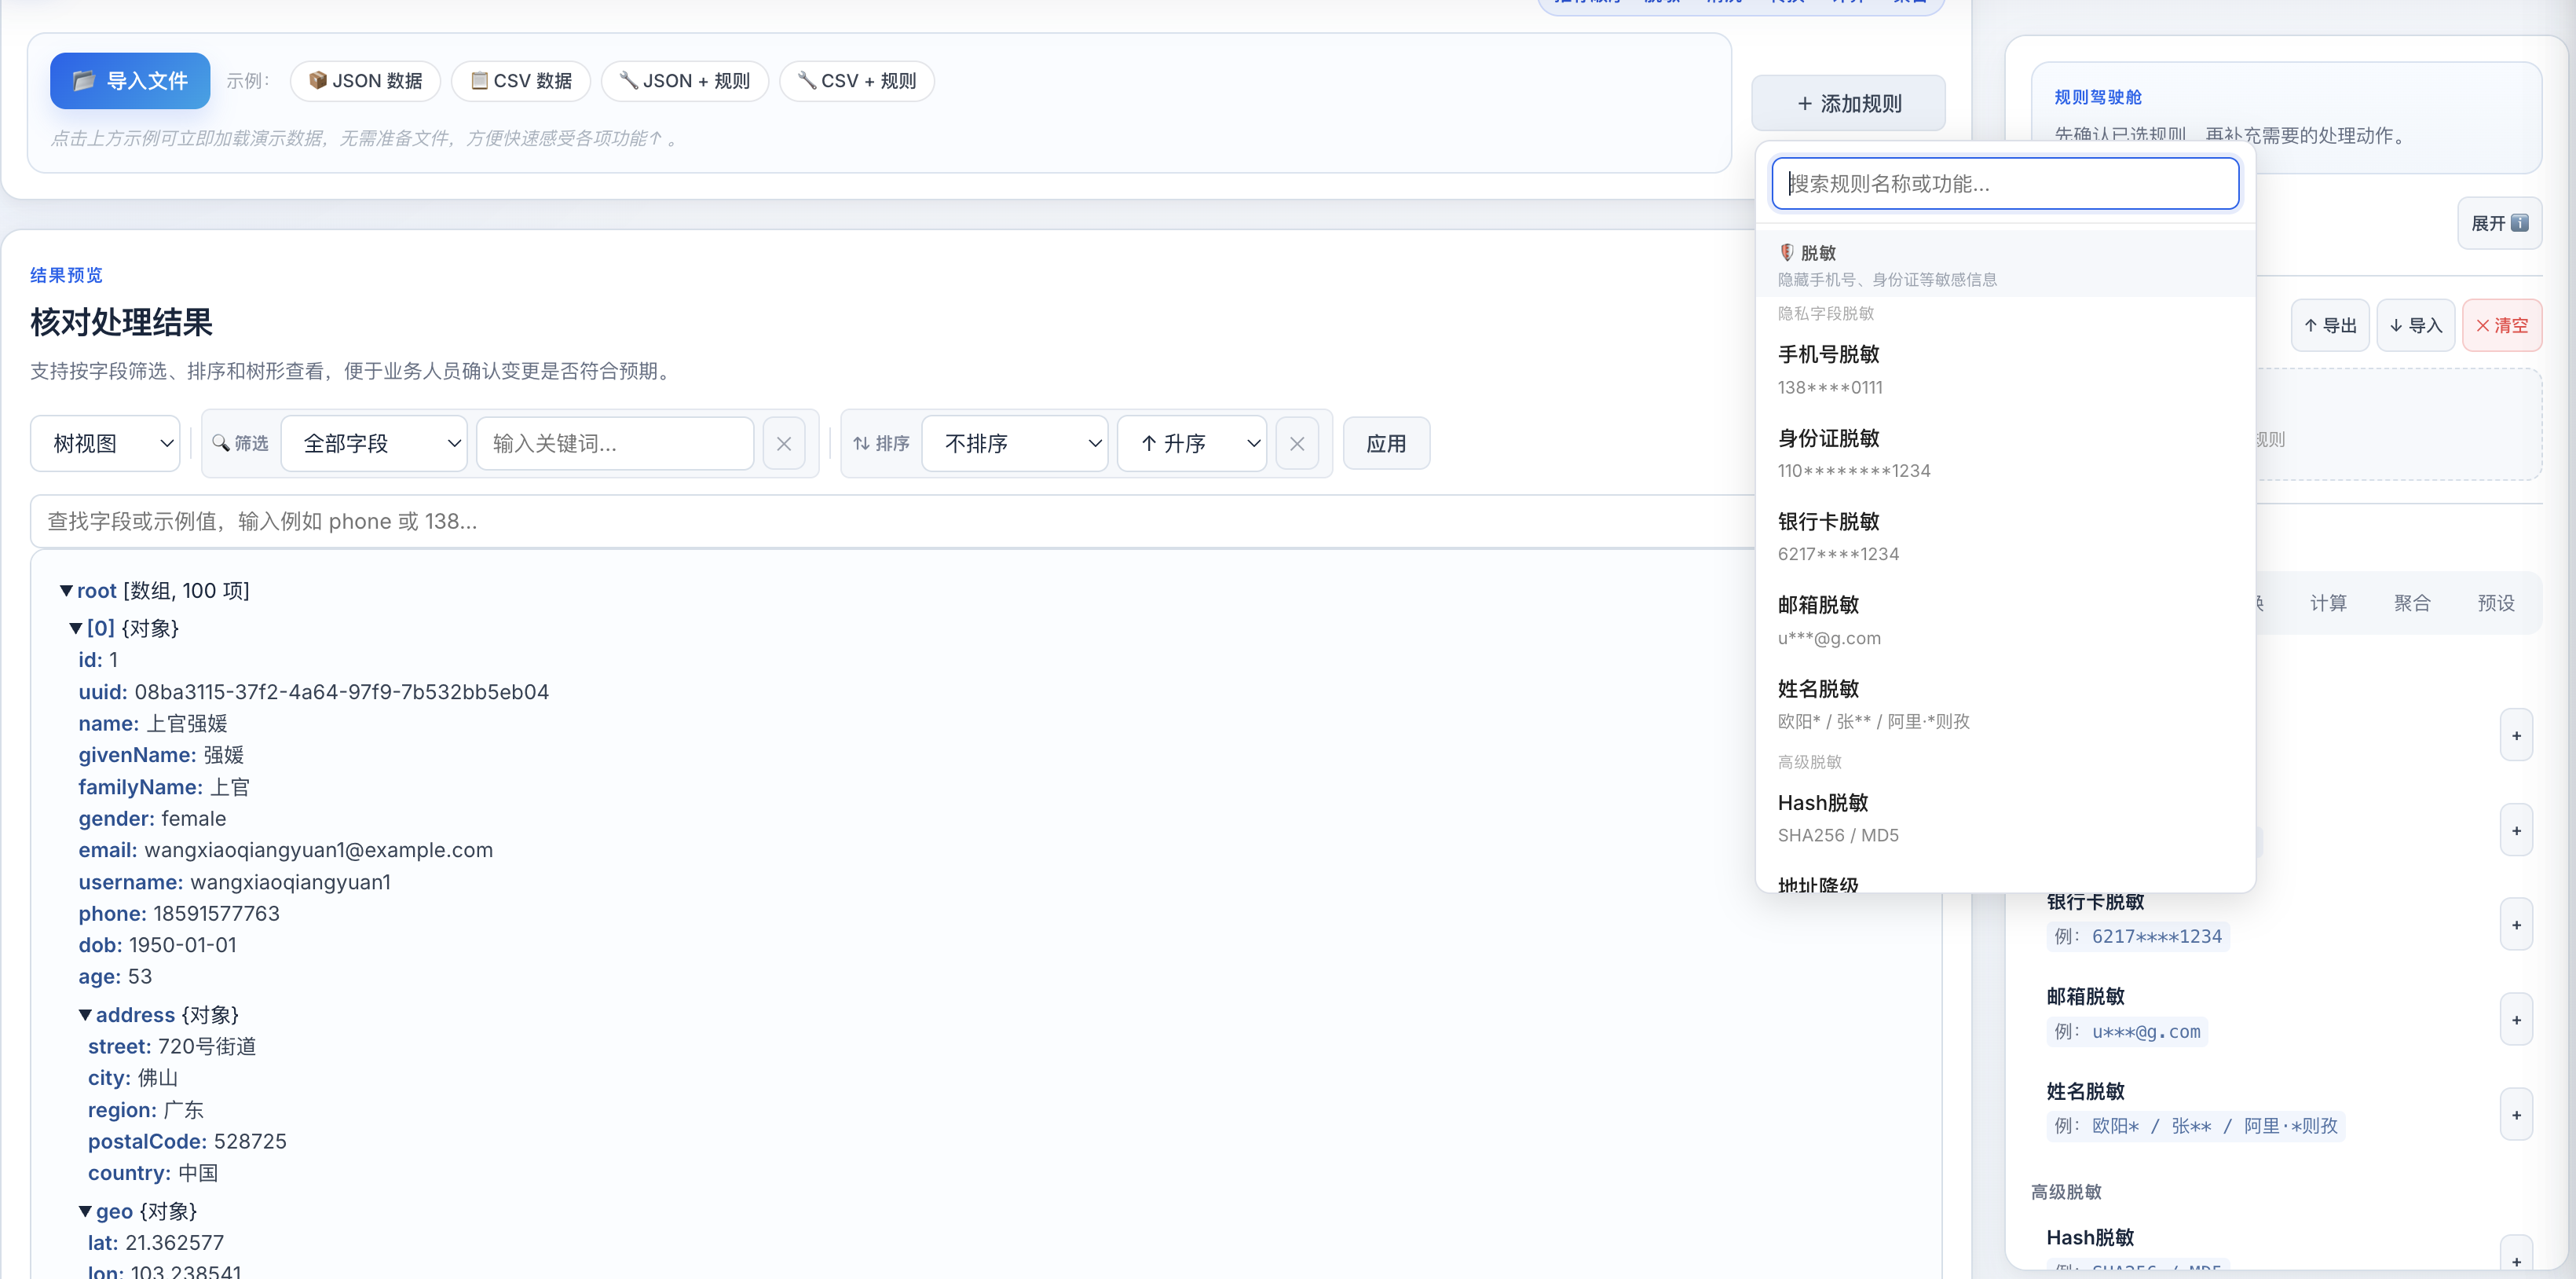The height and width of the screenshot is (1279, 2576).
Task: Click the info icon beside 展开 button
Action: click(2521, 223)
